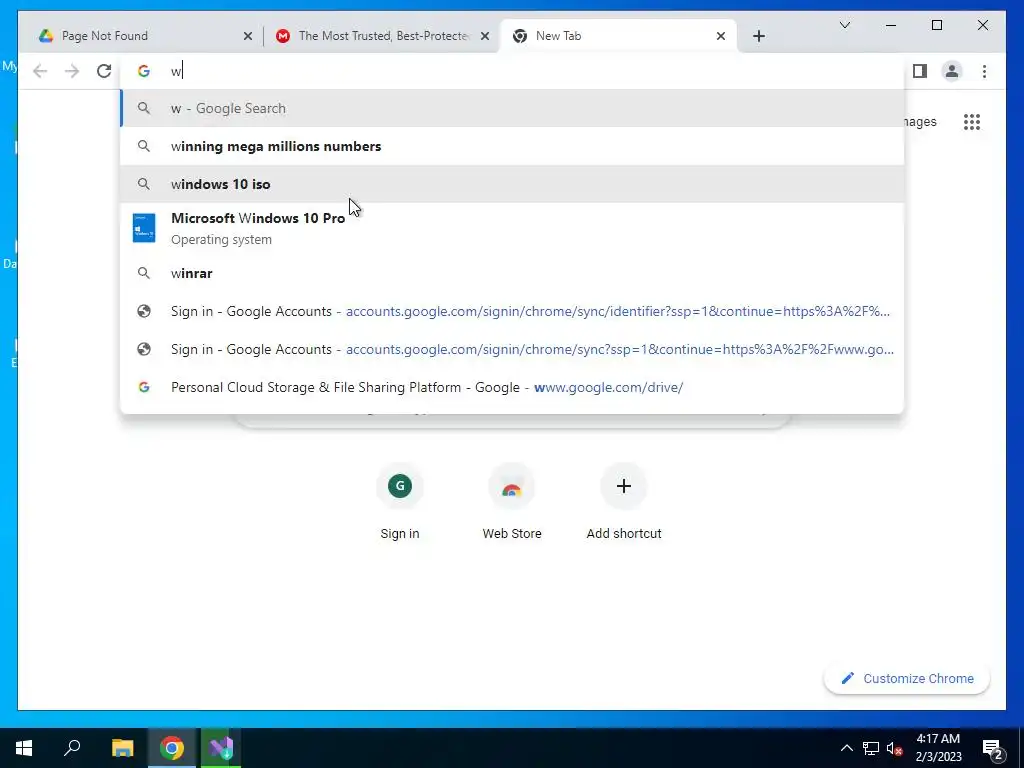Open a new tab with plus button
Viewport: 1024px width, 768px height.
pos(758,36)
